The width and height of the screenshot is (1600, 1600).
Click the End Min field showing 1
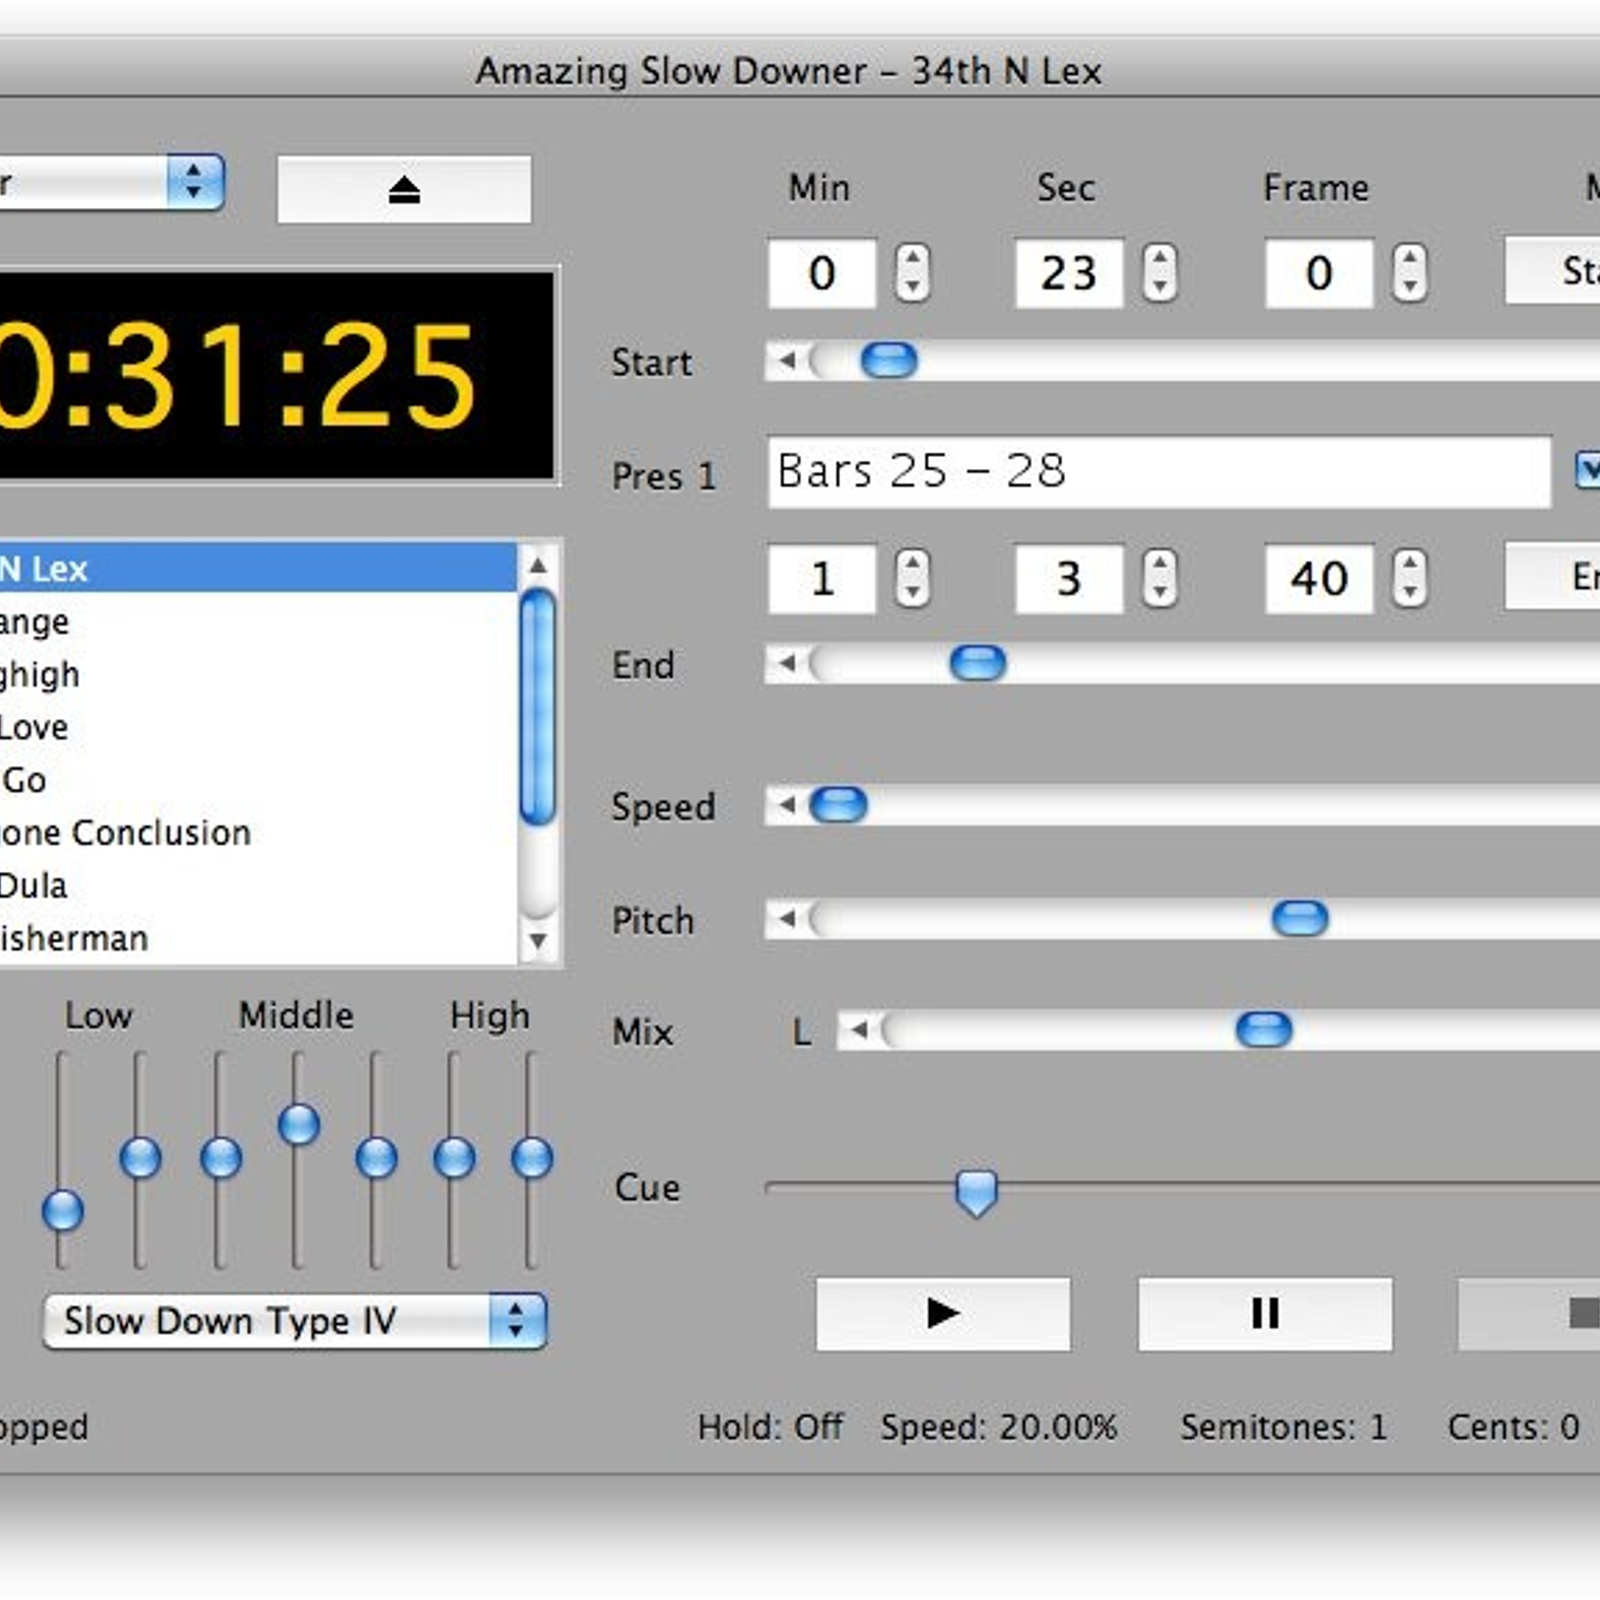pos(822,578)
